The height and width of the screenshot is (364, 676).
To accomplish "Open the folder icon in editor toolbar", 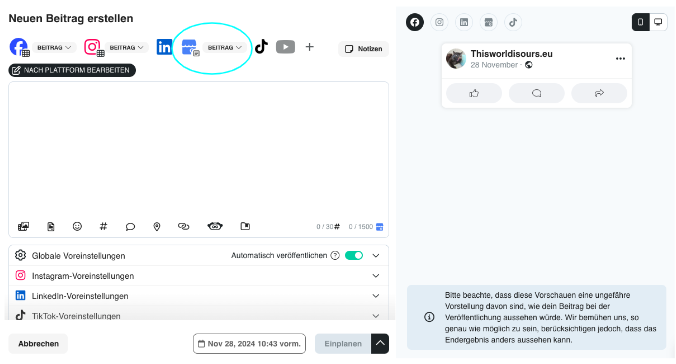I will point(245,226).
